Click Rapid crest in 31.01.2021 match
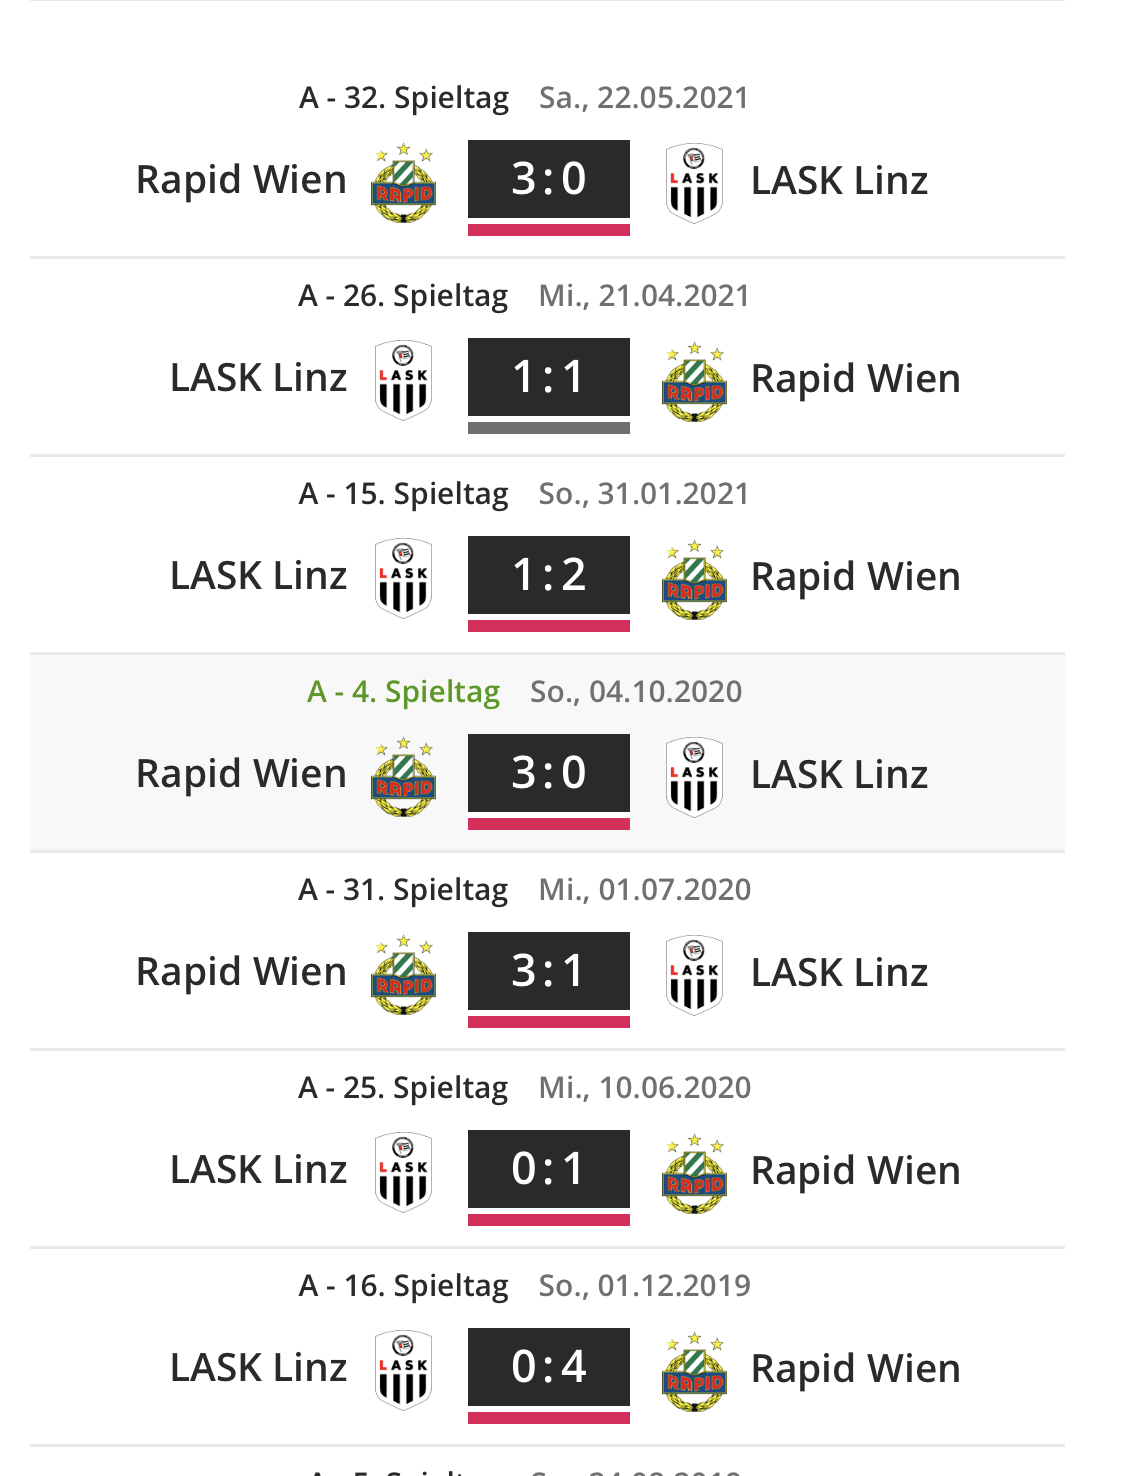Screen dimensions: 1125x1476 [x=694, y=578]
